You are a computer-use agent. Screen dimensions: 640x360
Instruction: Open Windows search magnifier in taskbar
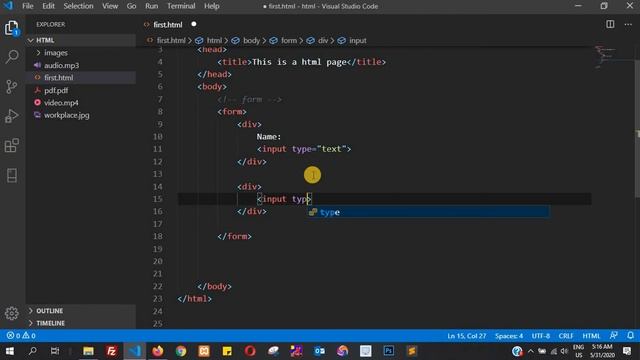(33, 351)
